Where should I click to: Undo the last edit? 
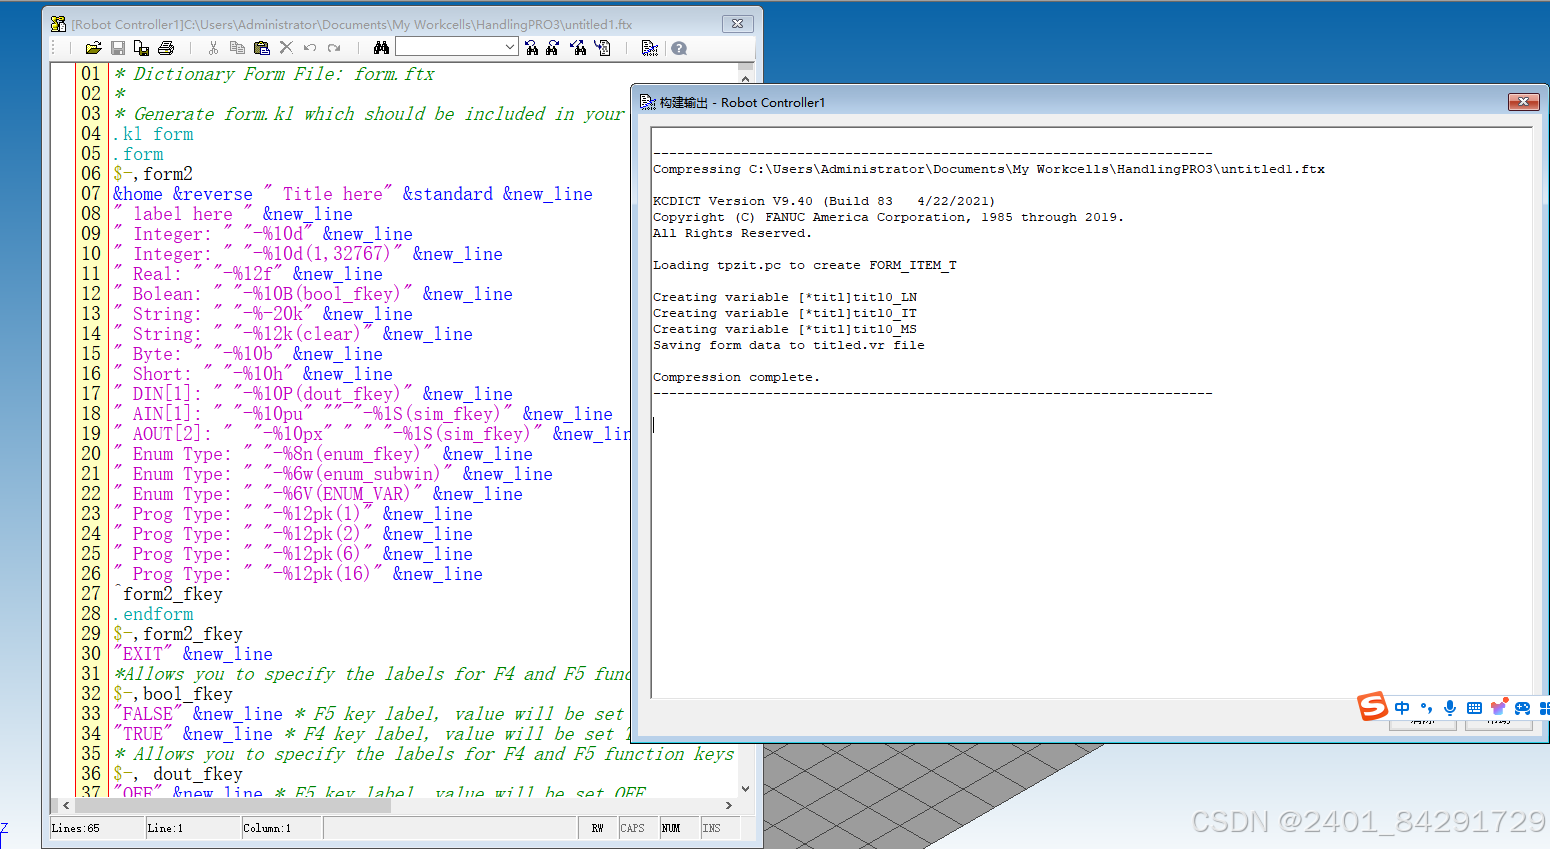pyautogui.click(x=310, y=48)
